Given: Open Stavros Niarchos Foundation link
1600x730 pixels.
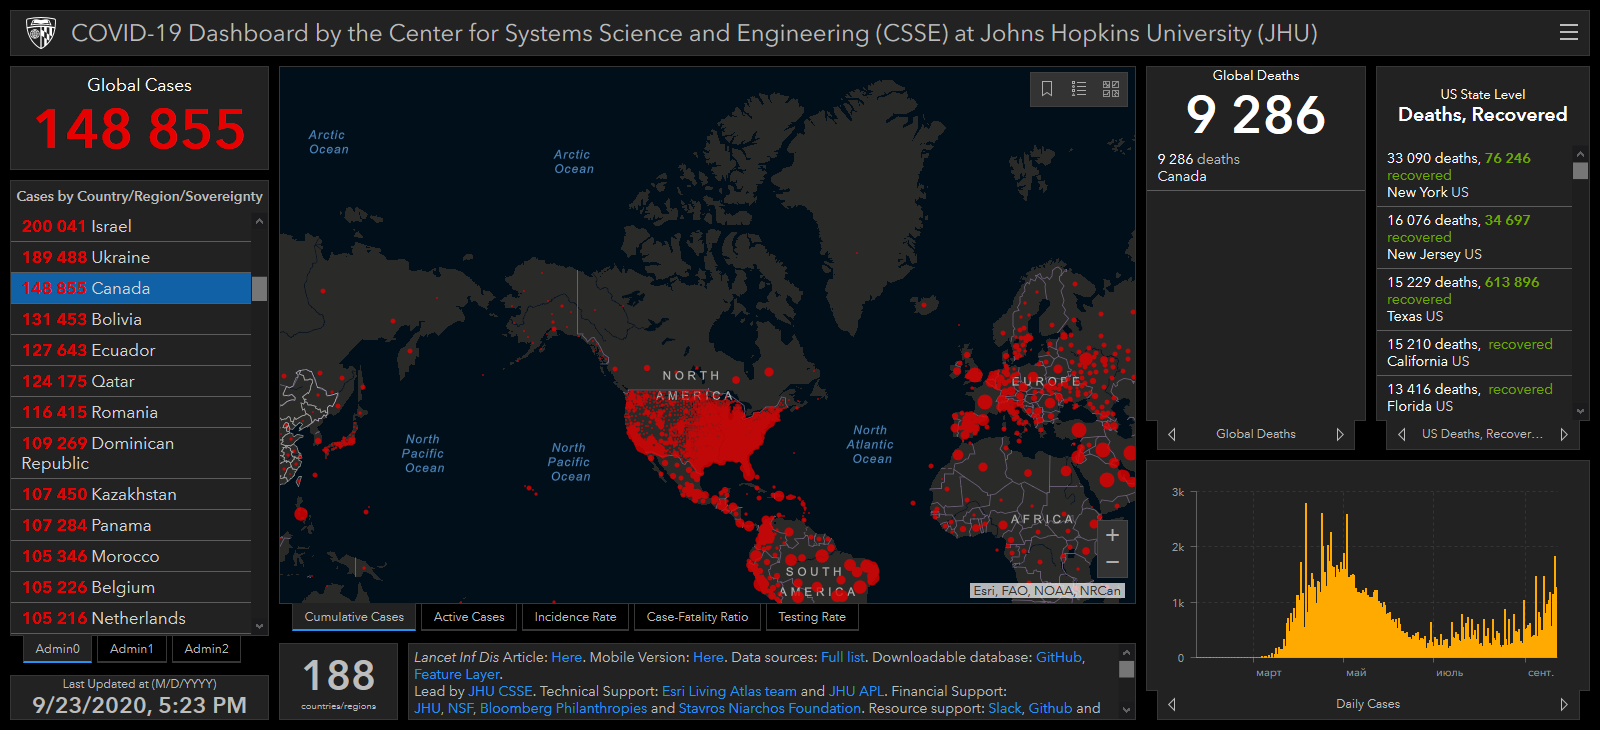Looking at the screenshot, I should (x=769, y=708).
